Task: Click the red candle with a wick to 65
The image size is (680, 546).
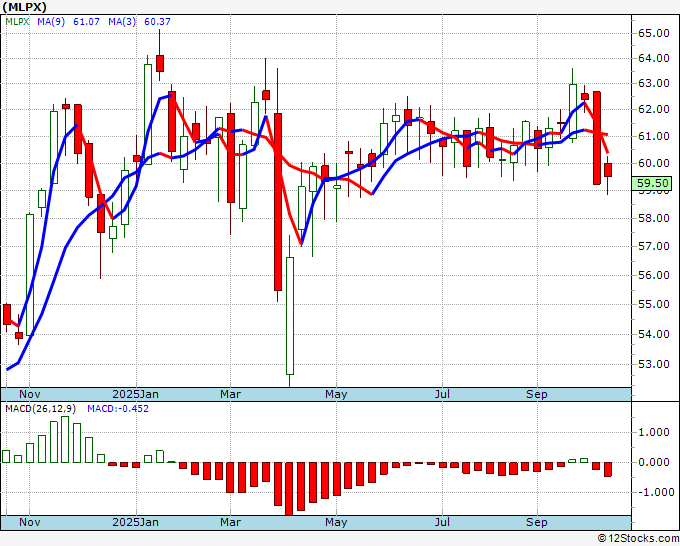Action: pos(160,63)
